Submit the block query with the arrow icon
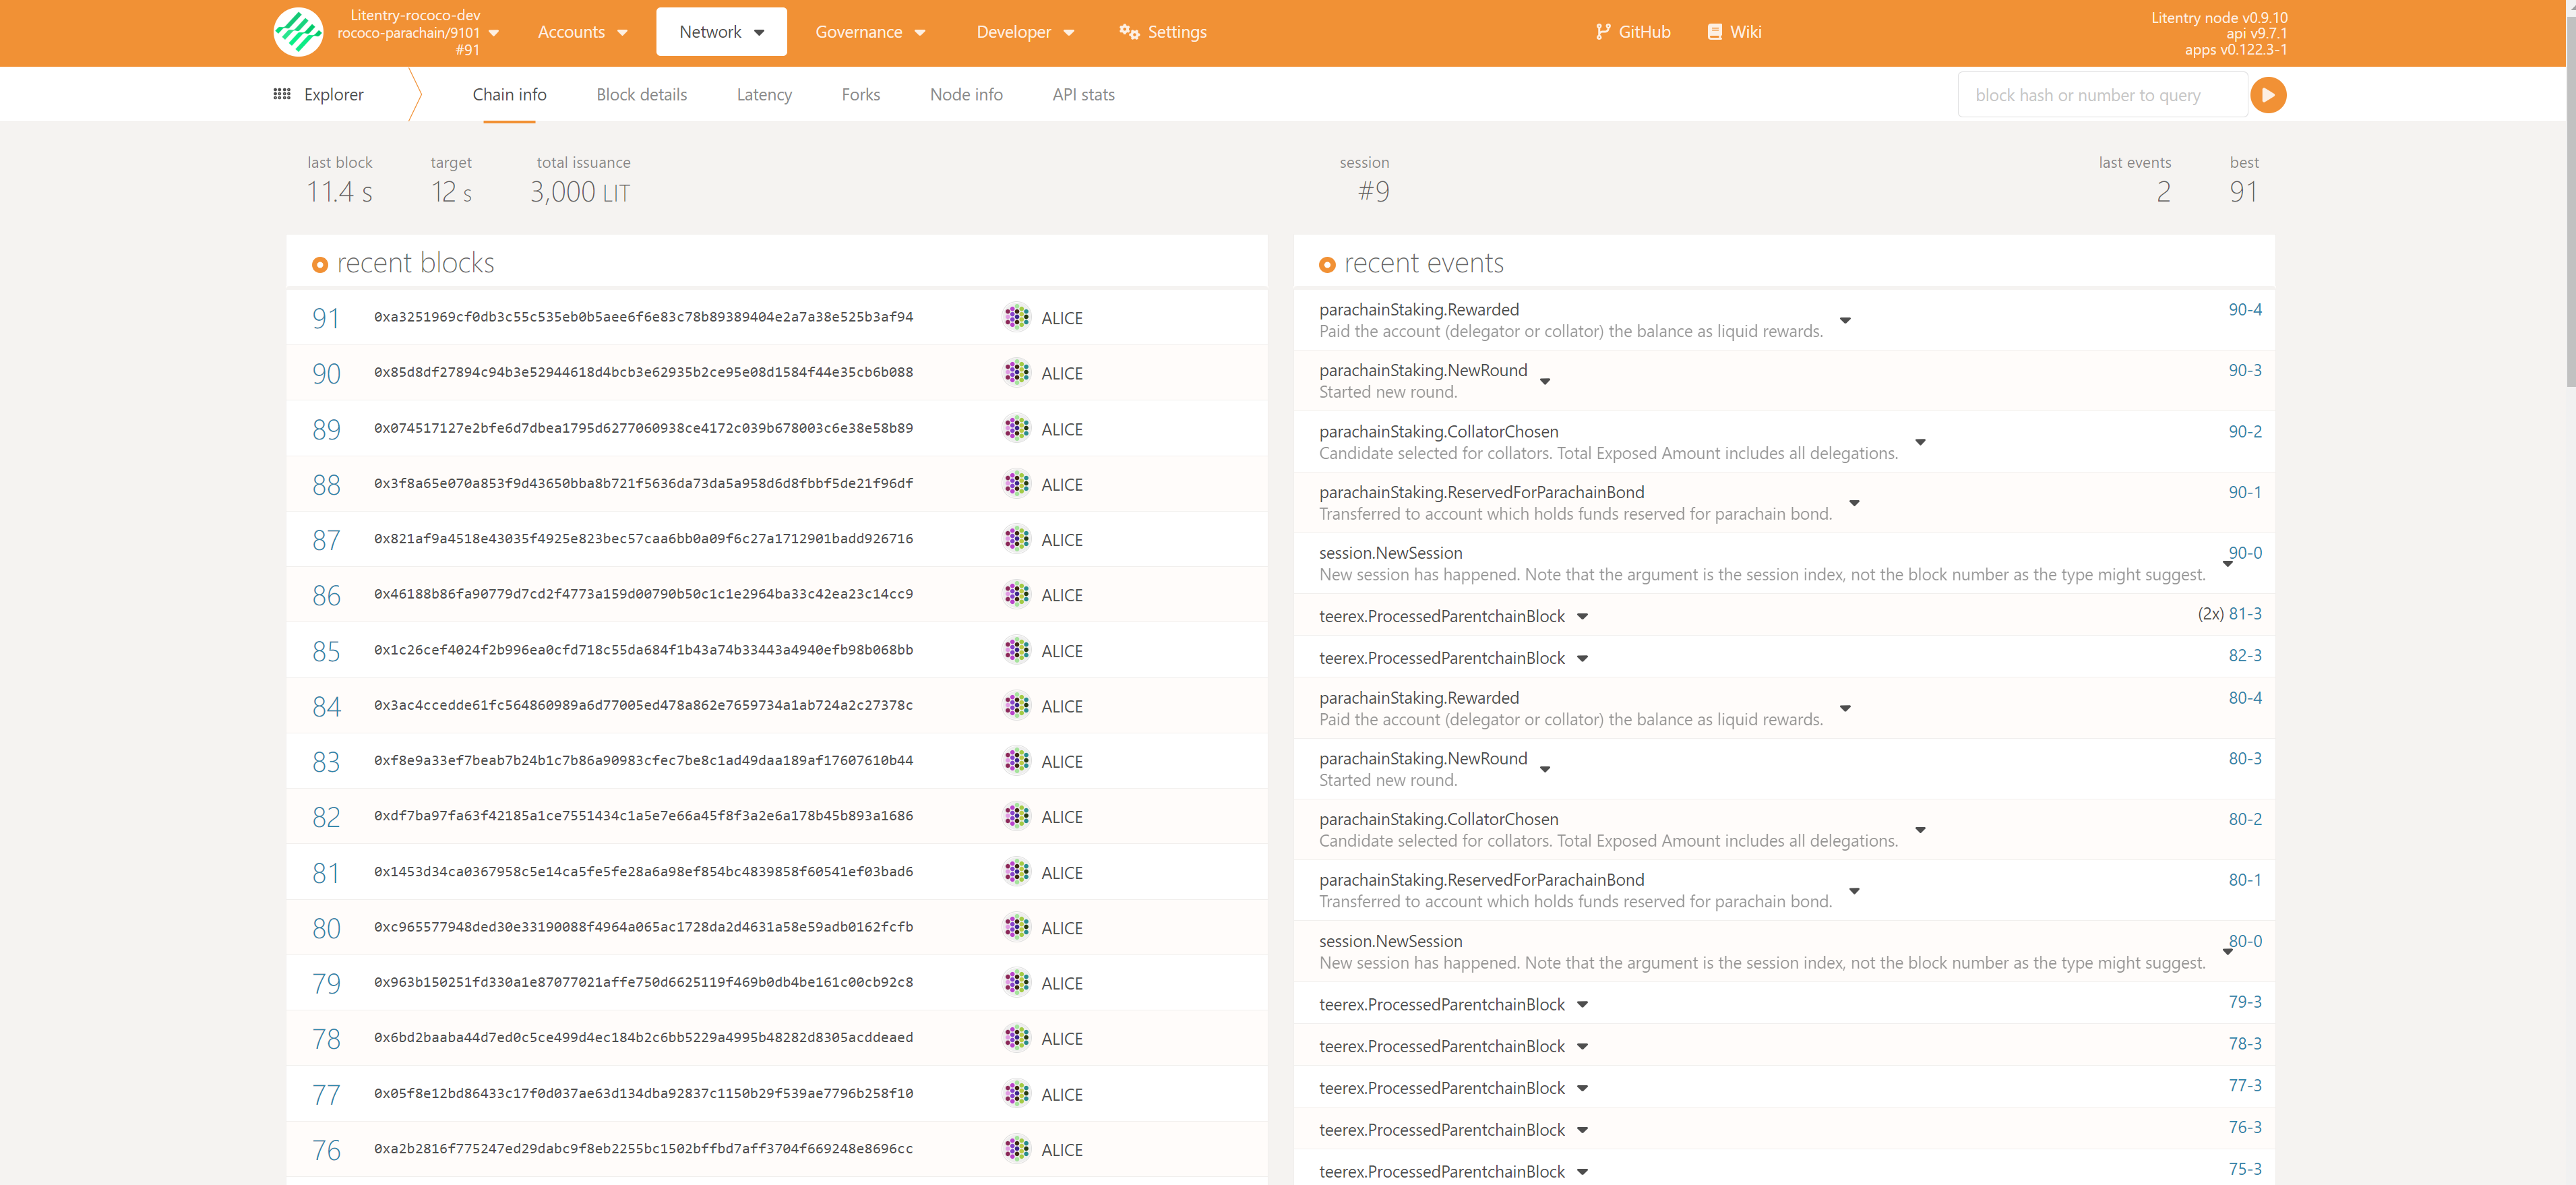Screen dimensions: 2576x1185 point(2268,94)
